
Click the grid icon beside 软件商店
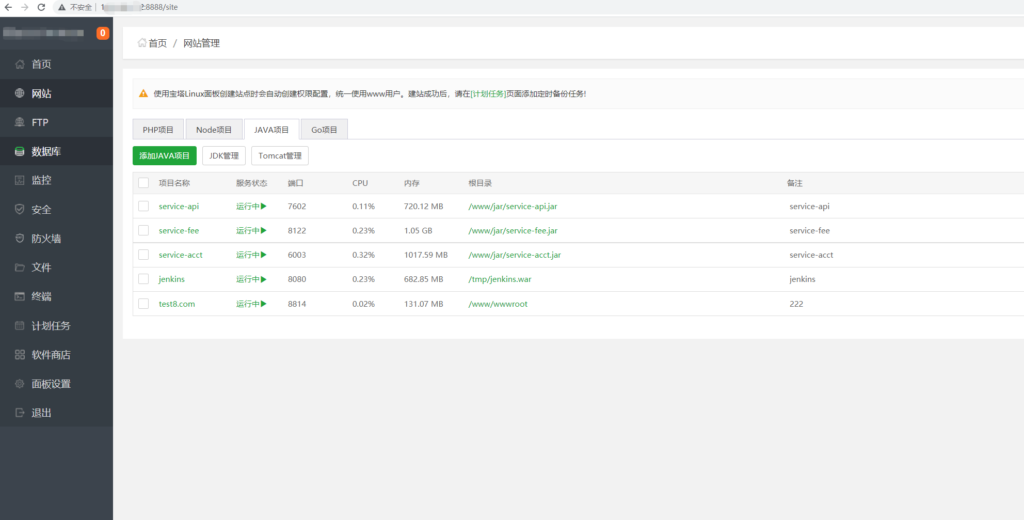(x=20, y=355)
